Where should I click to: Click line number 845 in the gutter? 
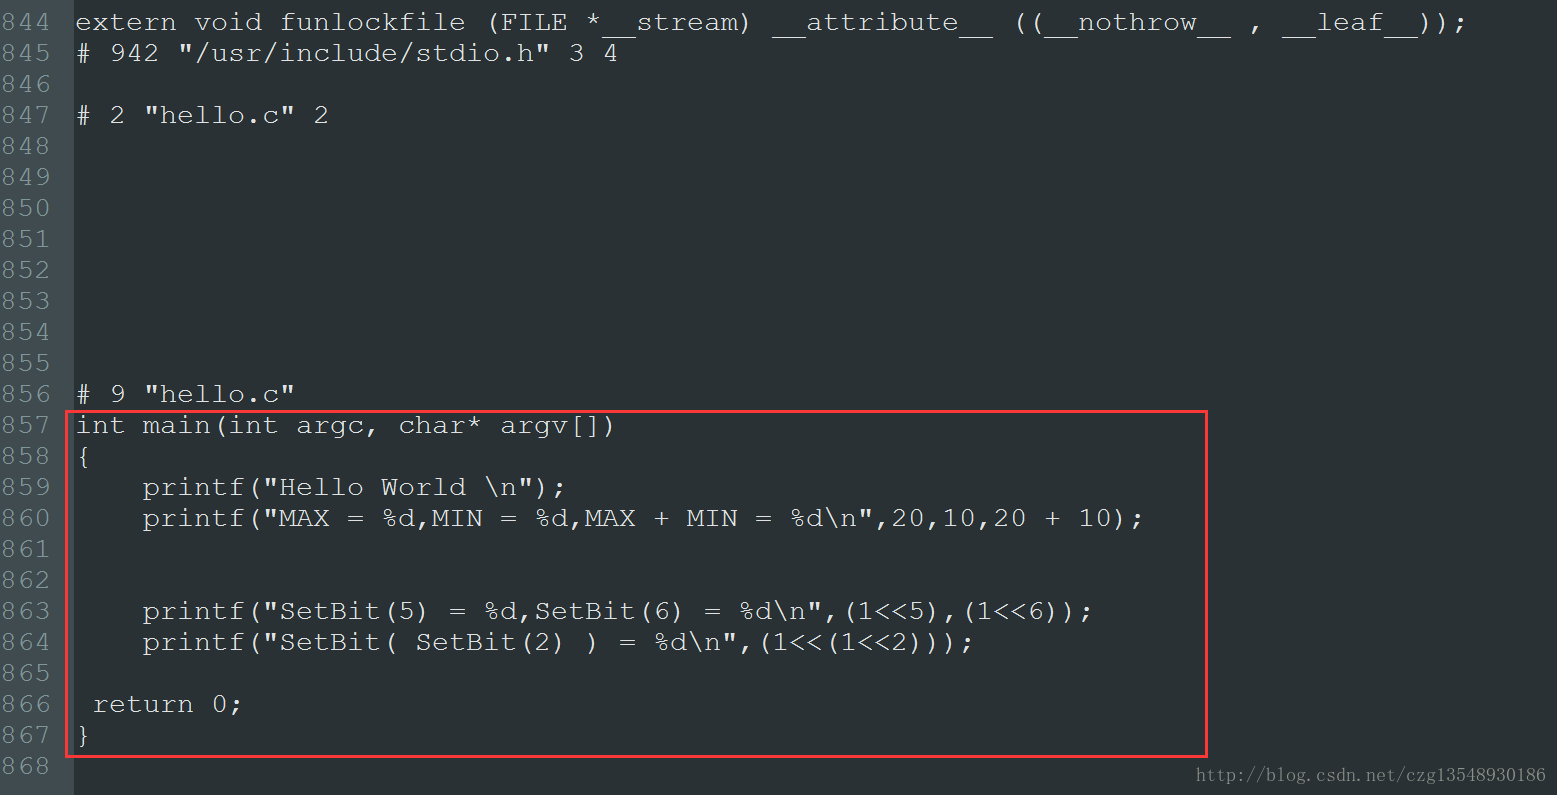[x=26, y=53]
